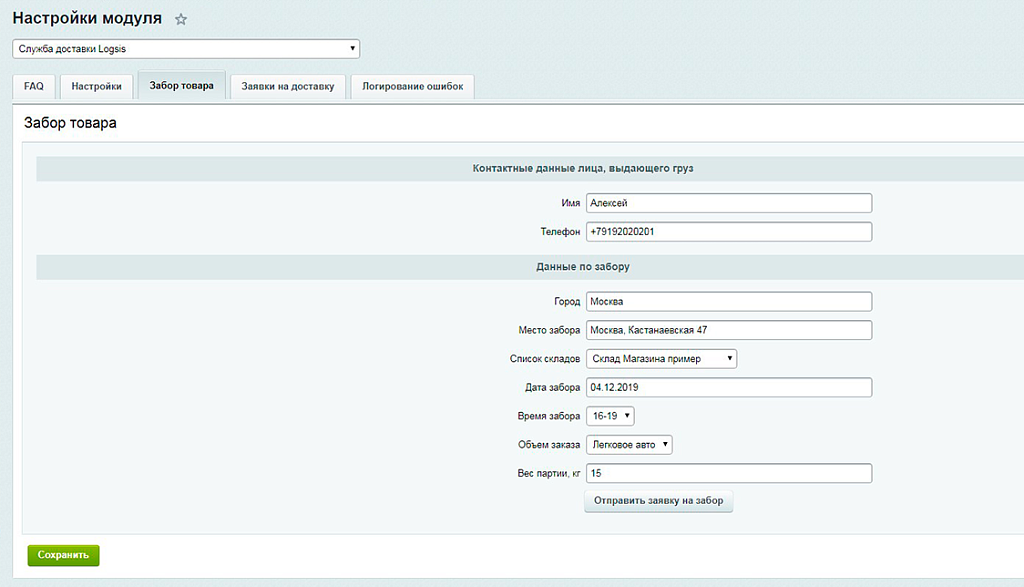This screenshot has height=587, width=1024.
Task: Focus the Телефон input field
Action: (x=728, y=232)
